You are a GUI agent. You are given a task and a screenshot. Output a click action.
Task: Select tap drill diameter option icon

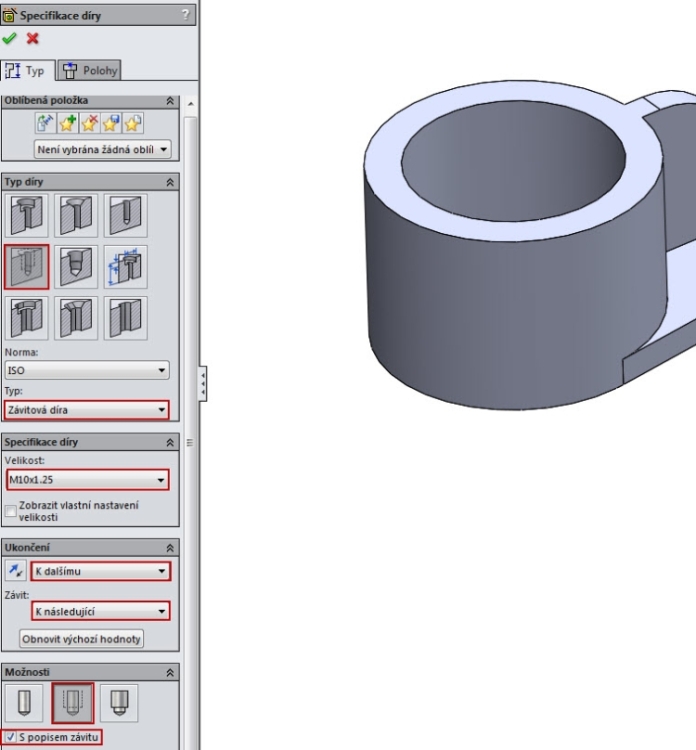24,703
